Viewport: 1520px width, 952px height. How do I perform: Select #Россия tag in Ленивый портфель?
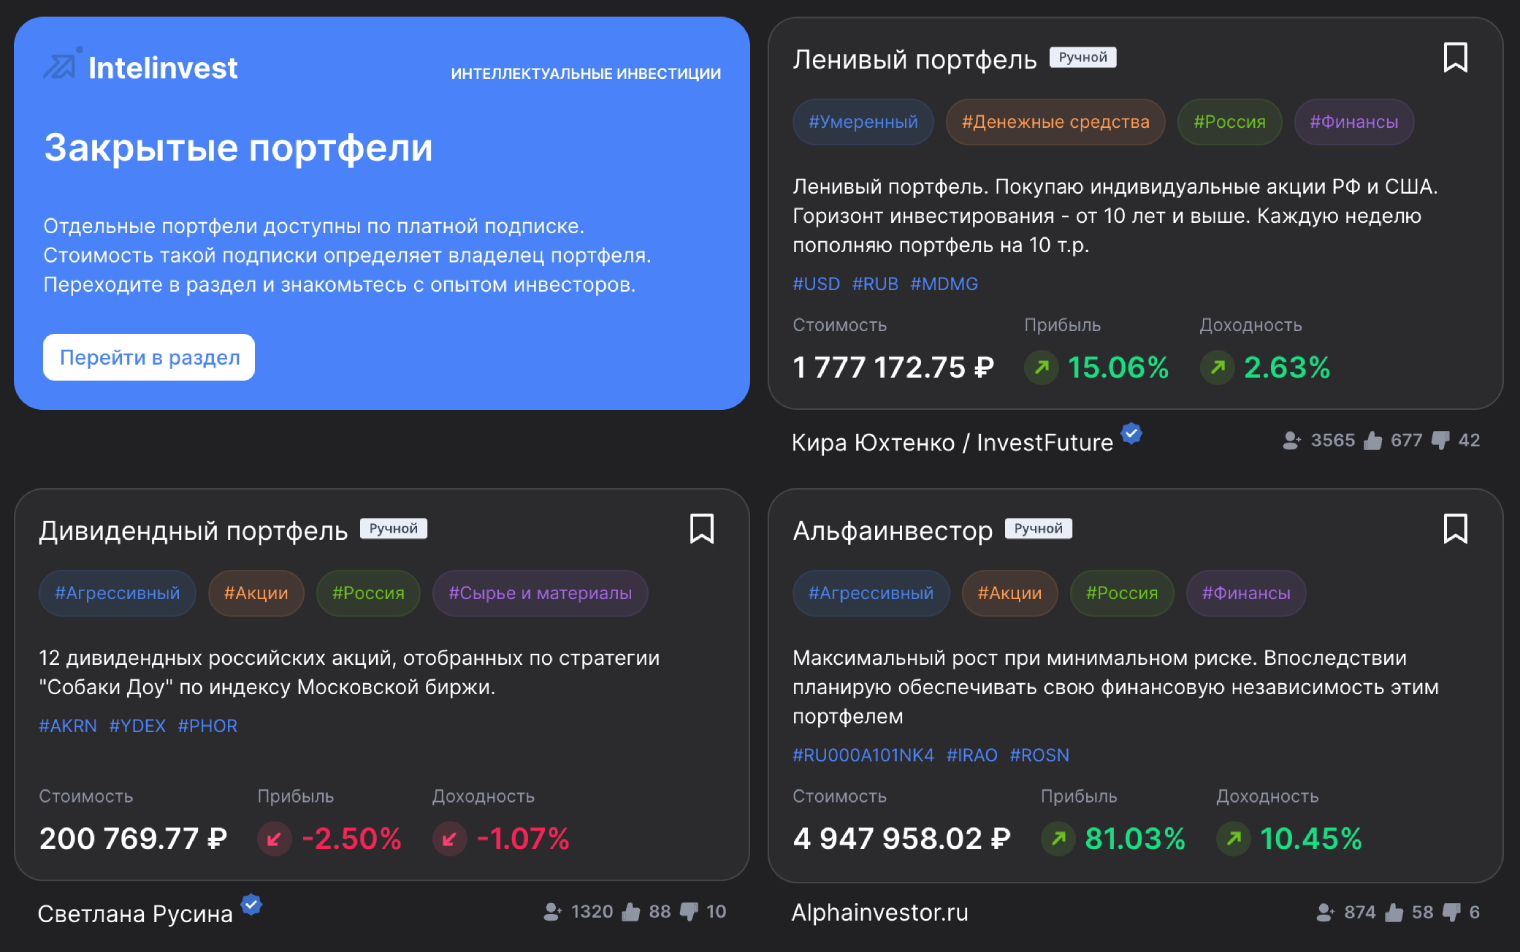(x=1229, y=122)
